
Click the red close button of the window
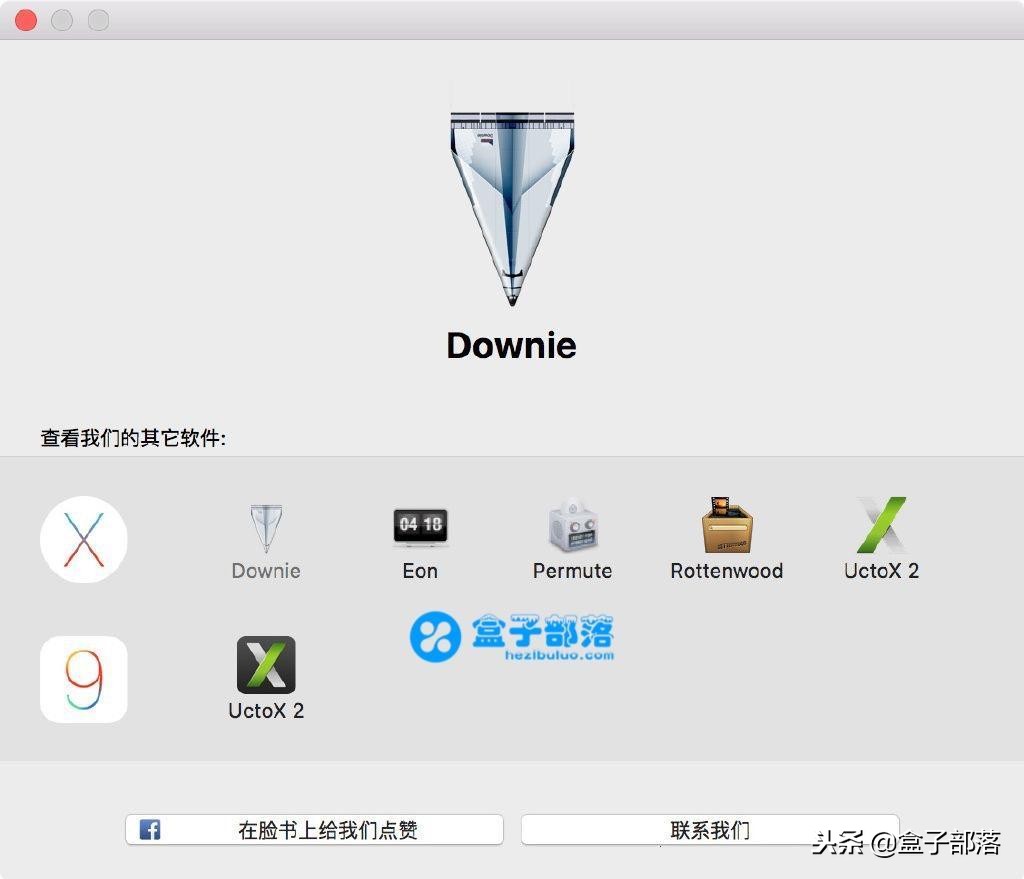point(25,20)
